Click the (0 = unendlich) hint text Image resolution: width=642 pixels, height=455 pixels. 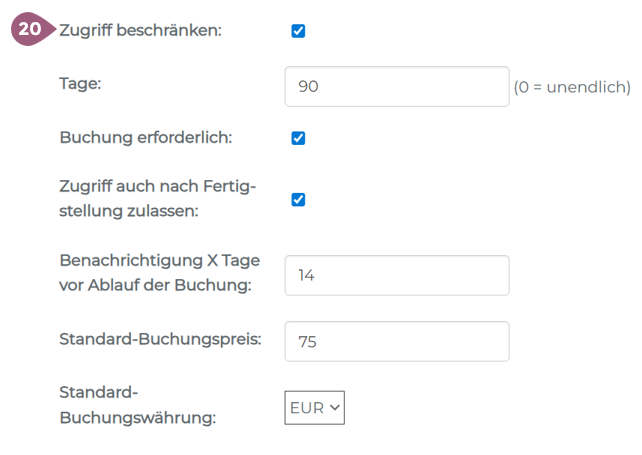point(572,88)
